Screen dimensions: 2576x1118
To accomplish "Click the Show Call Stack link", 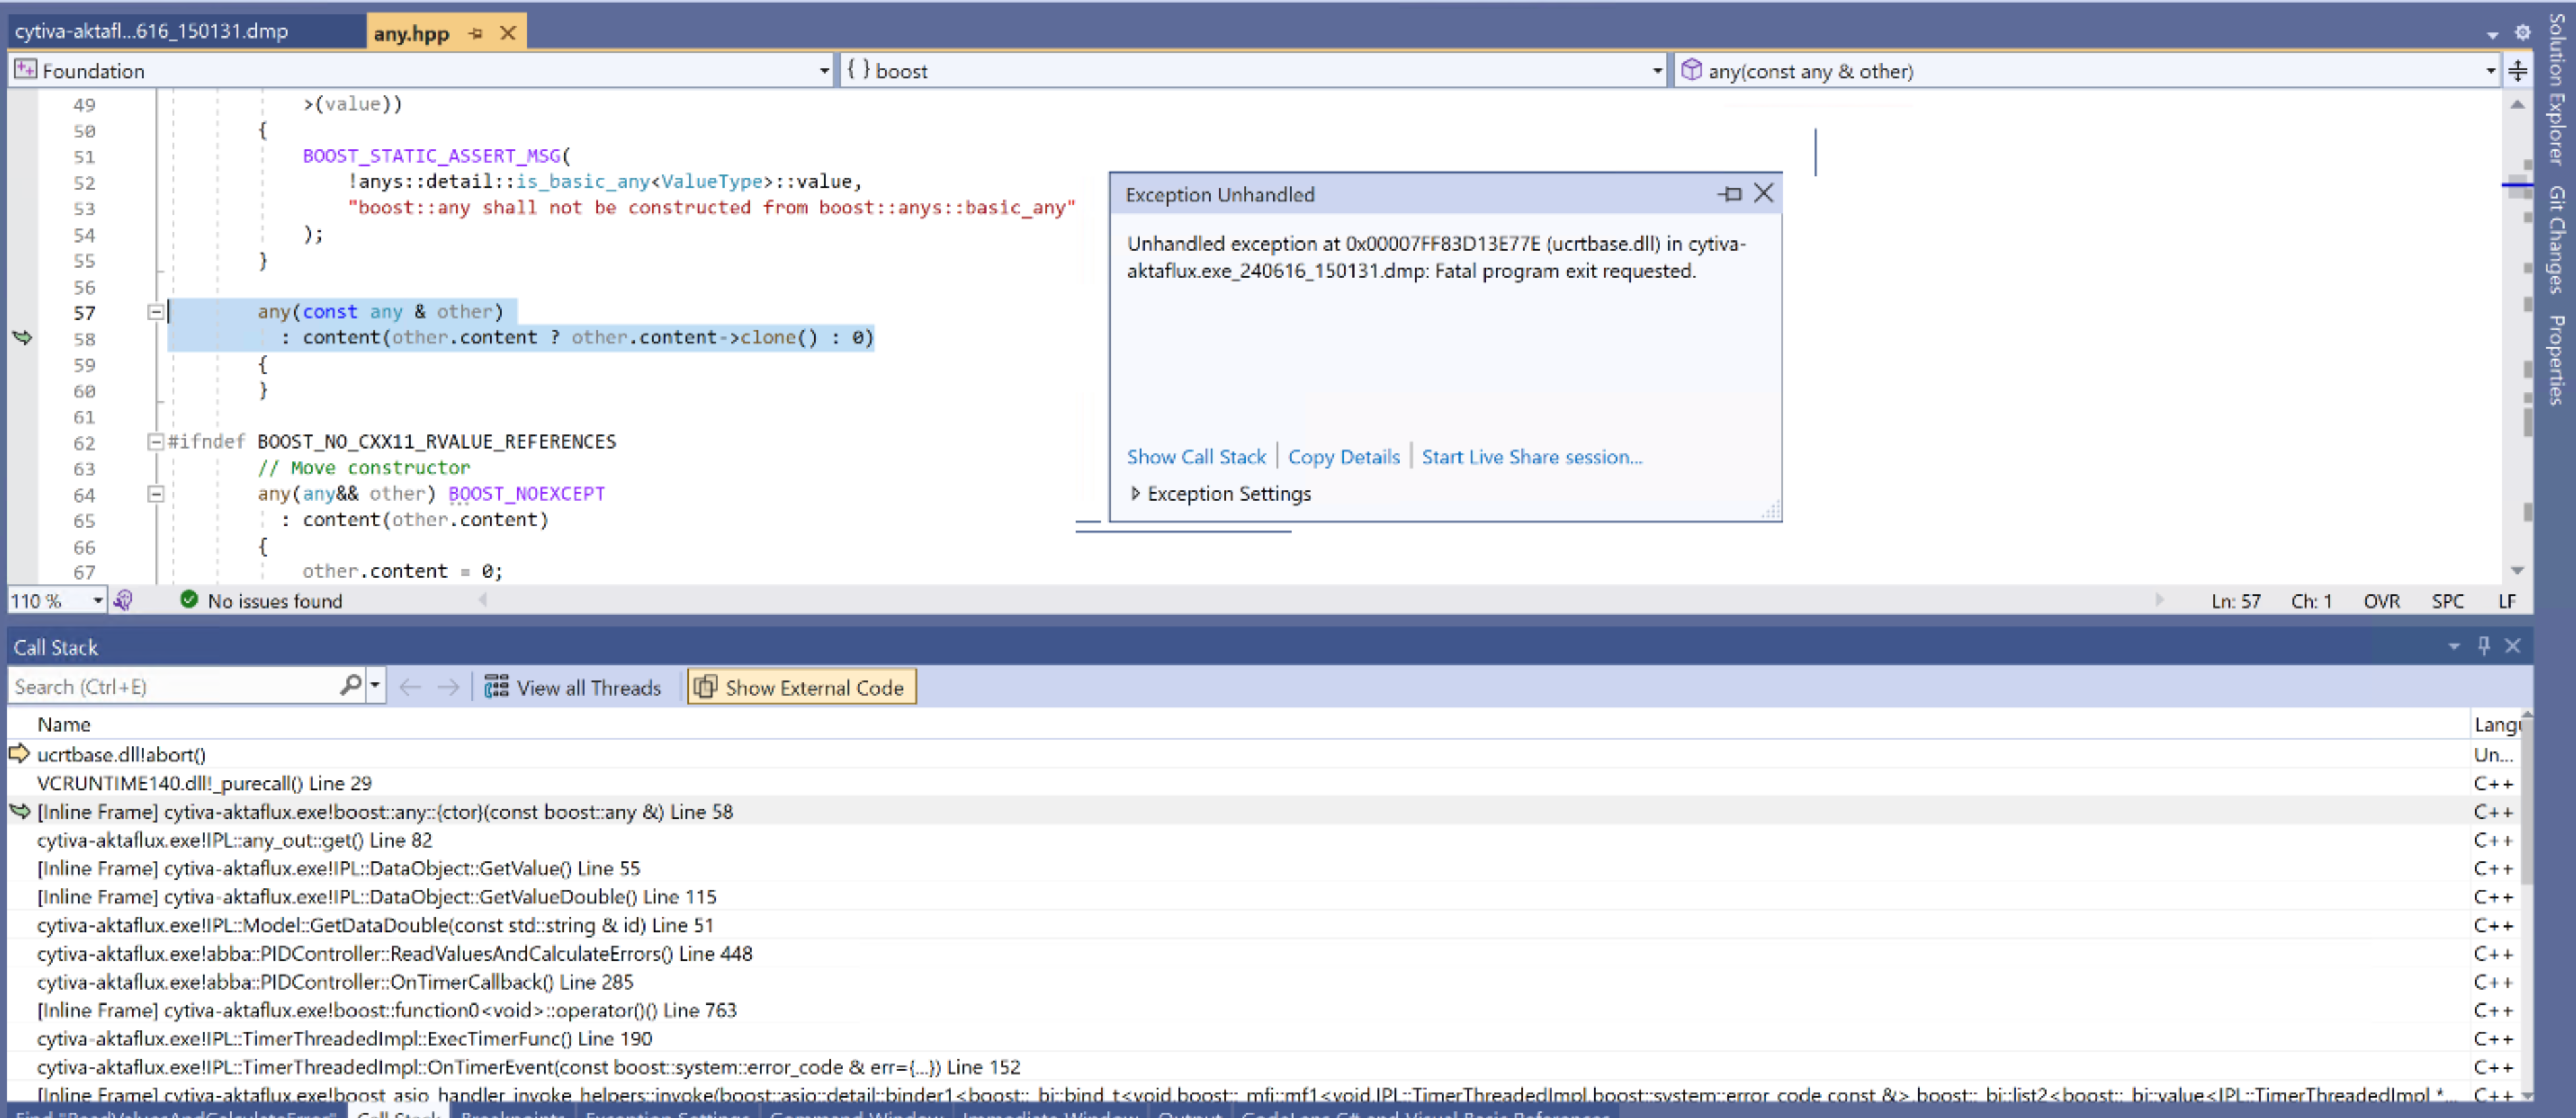I will click(1196, 457).
